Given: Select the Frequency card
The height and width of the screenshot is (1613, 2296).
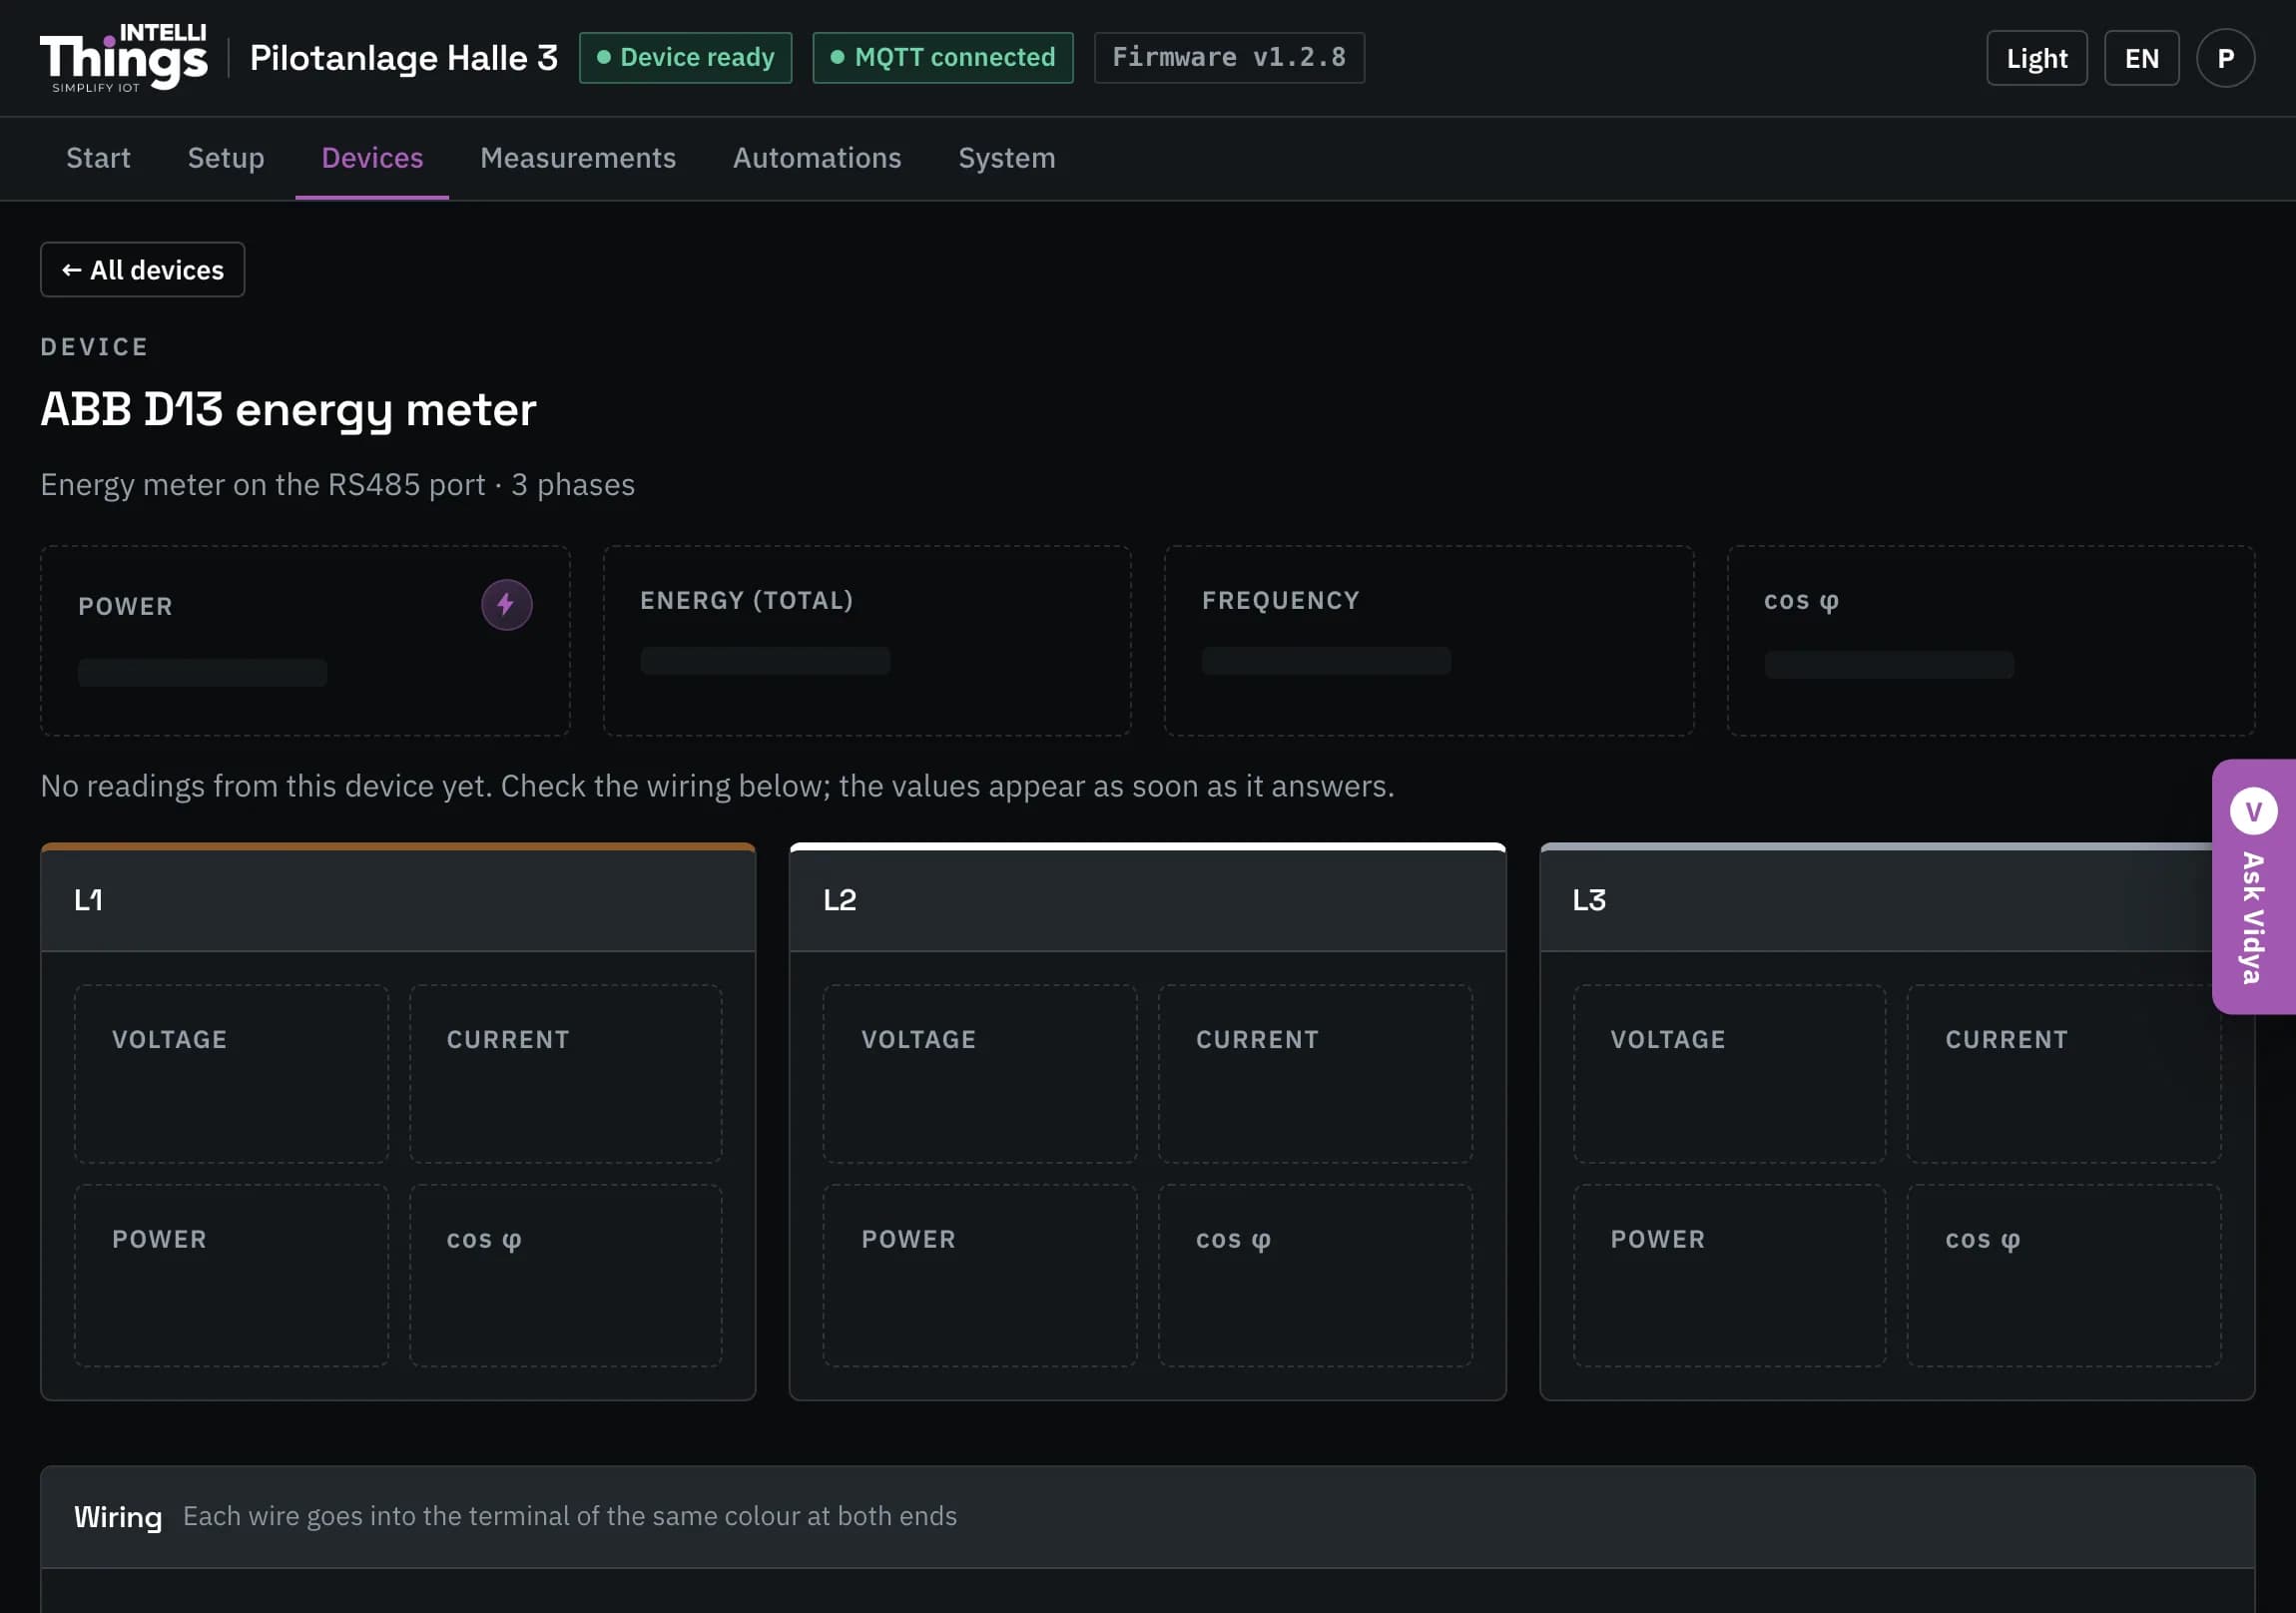Looking at the screenshot, I should point(1429,641).
